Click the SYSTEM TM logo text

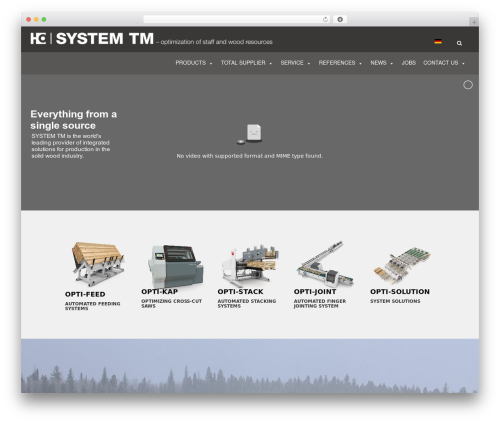[105, 39]
